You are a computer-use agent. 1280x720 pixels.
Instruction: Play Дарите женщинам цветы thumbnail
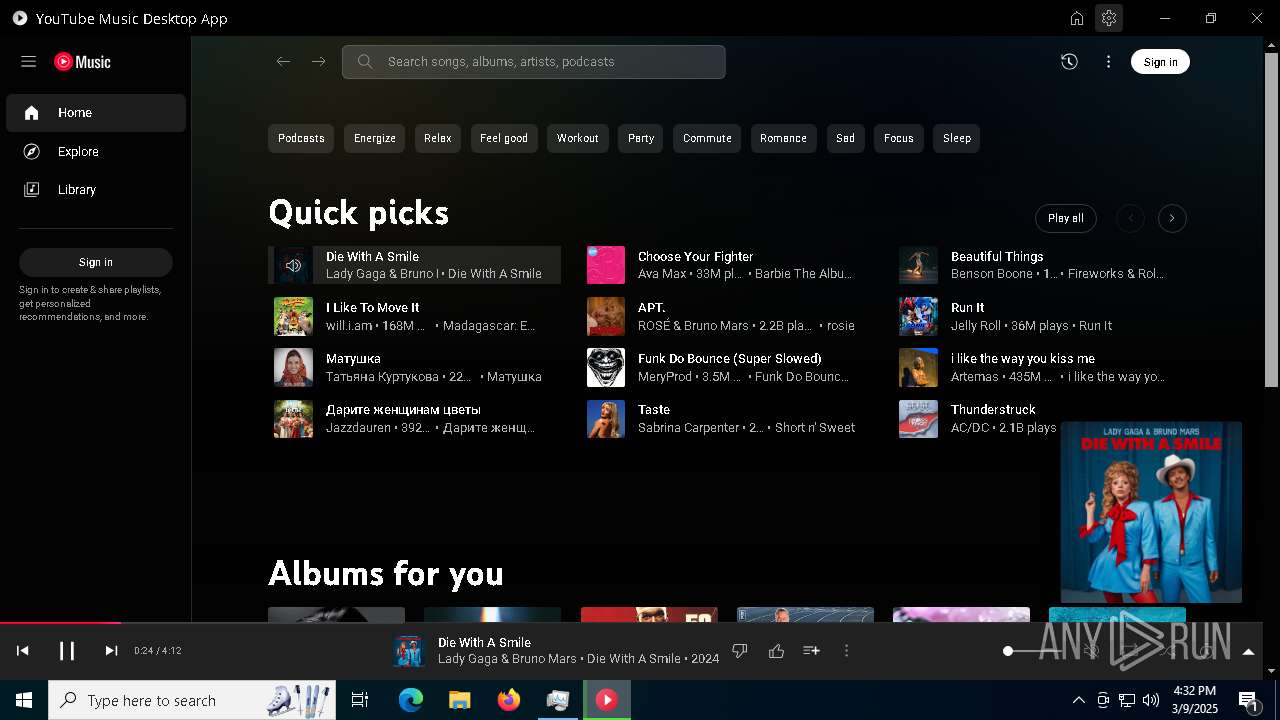click(293, 419)
